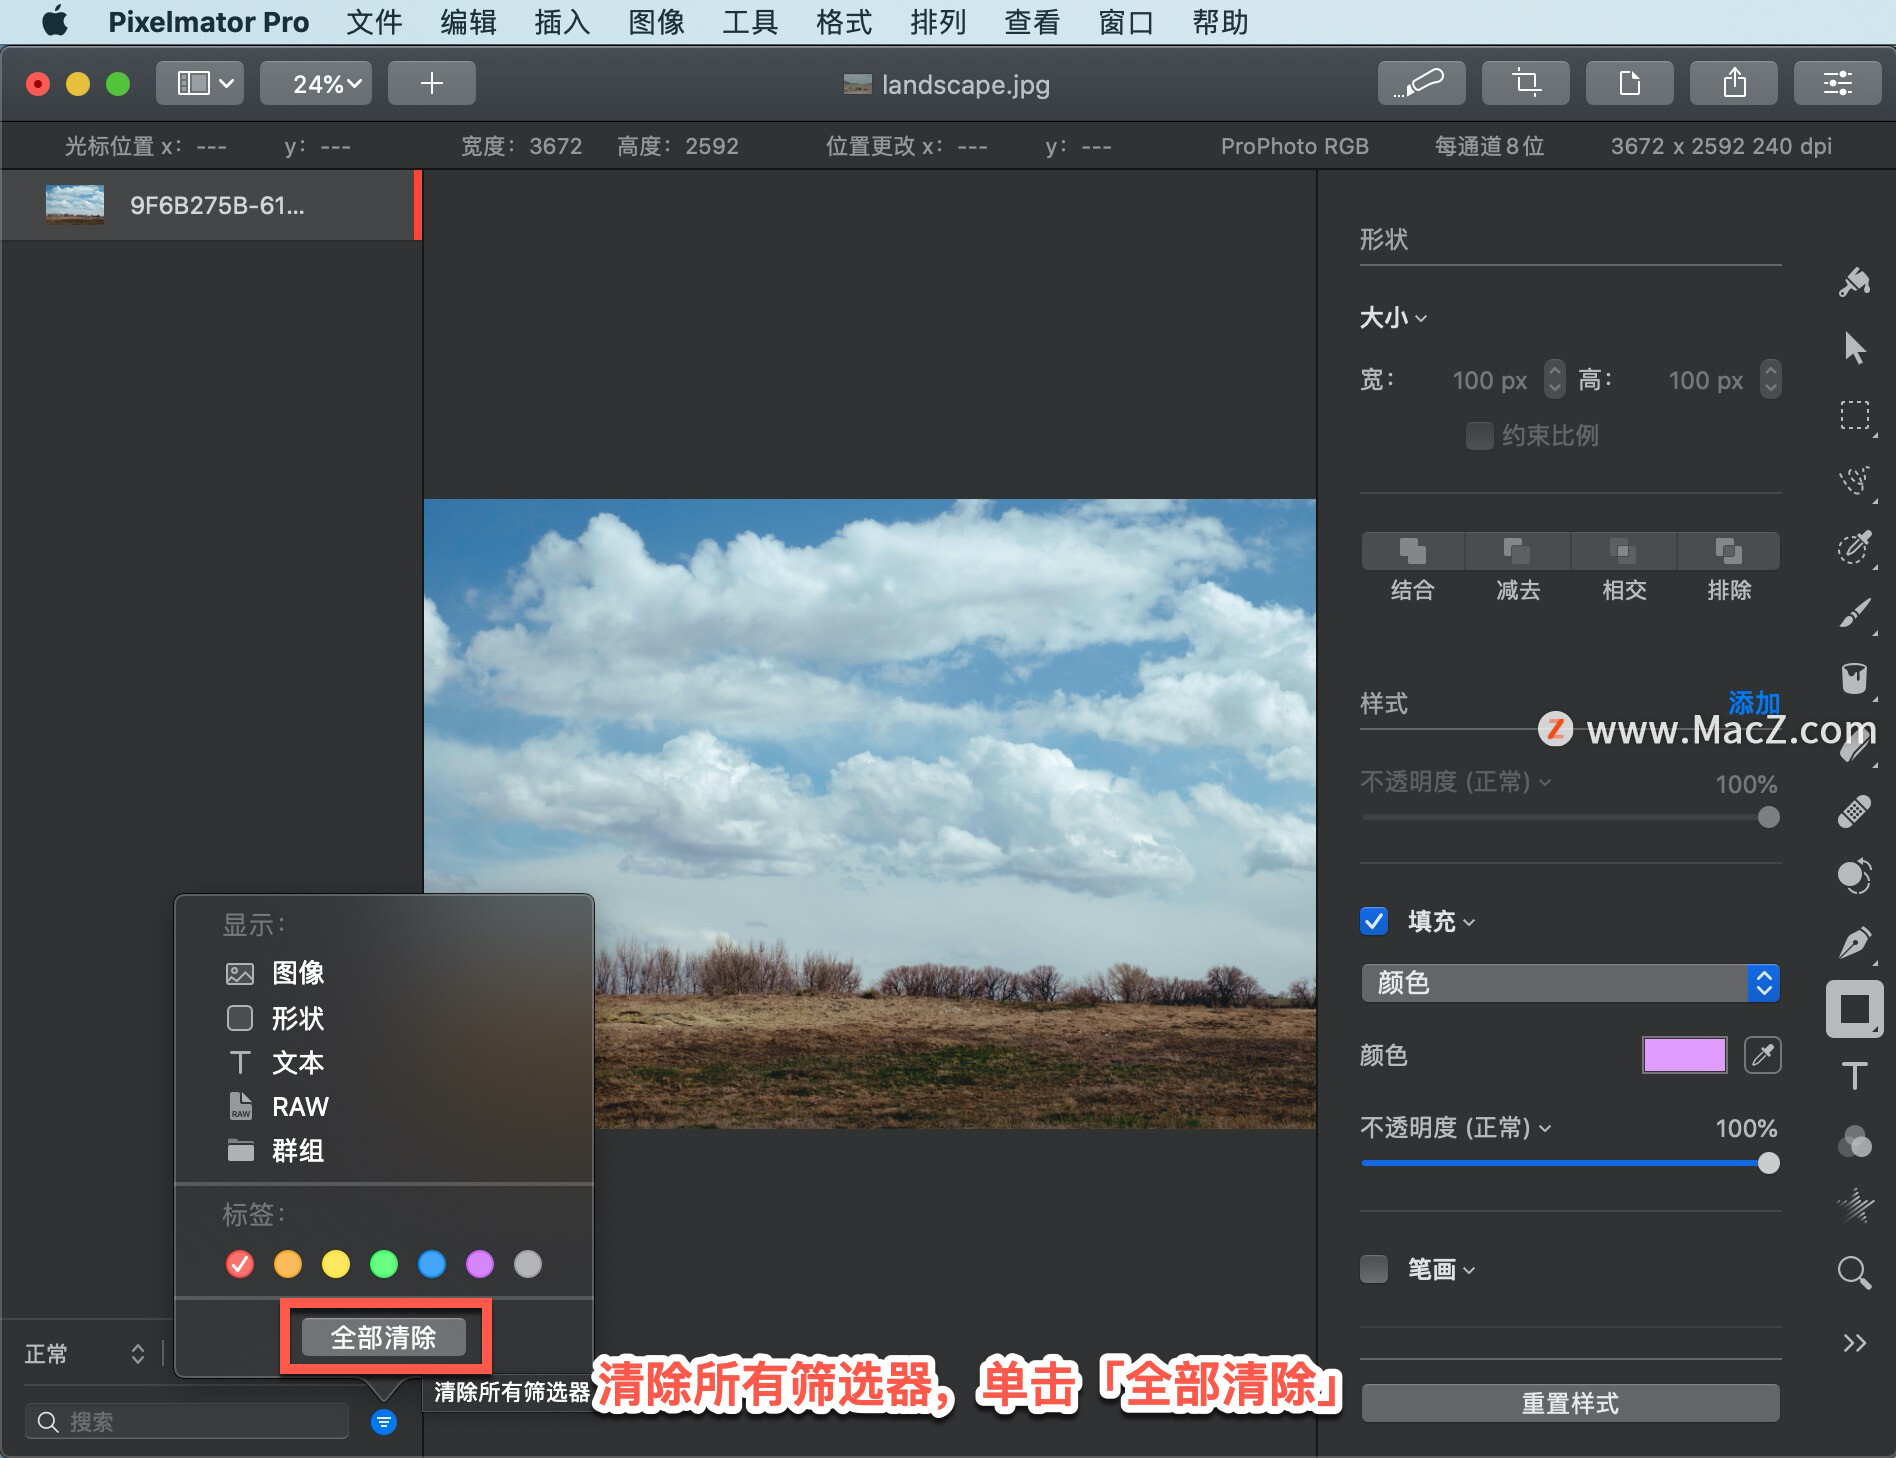Select the Style/paint bucket tool icon
Image resolution: width=1896 pixels, height=1458 pixels.
coord(1855,283)
